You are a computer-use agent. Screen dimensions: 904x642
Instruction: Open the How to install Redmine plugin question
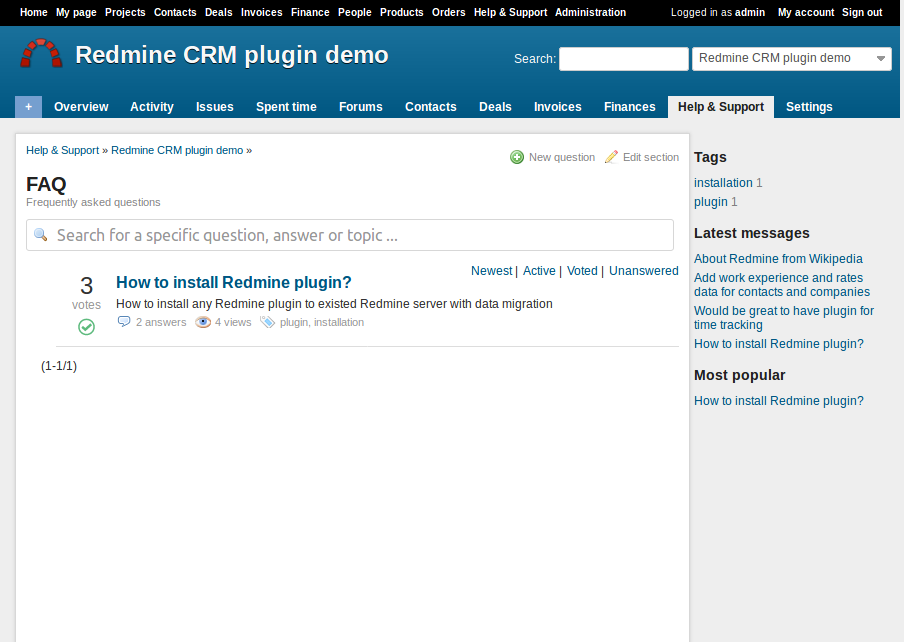coord(233,282)
